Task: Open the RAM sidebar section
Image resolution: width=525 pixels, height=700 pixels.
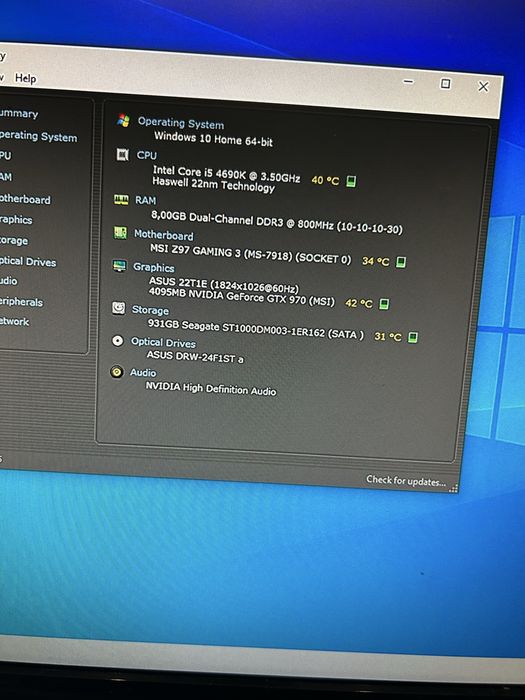Action: click(x=6, y=177)
